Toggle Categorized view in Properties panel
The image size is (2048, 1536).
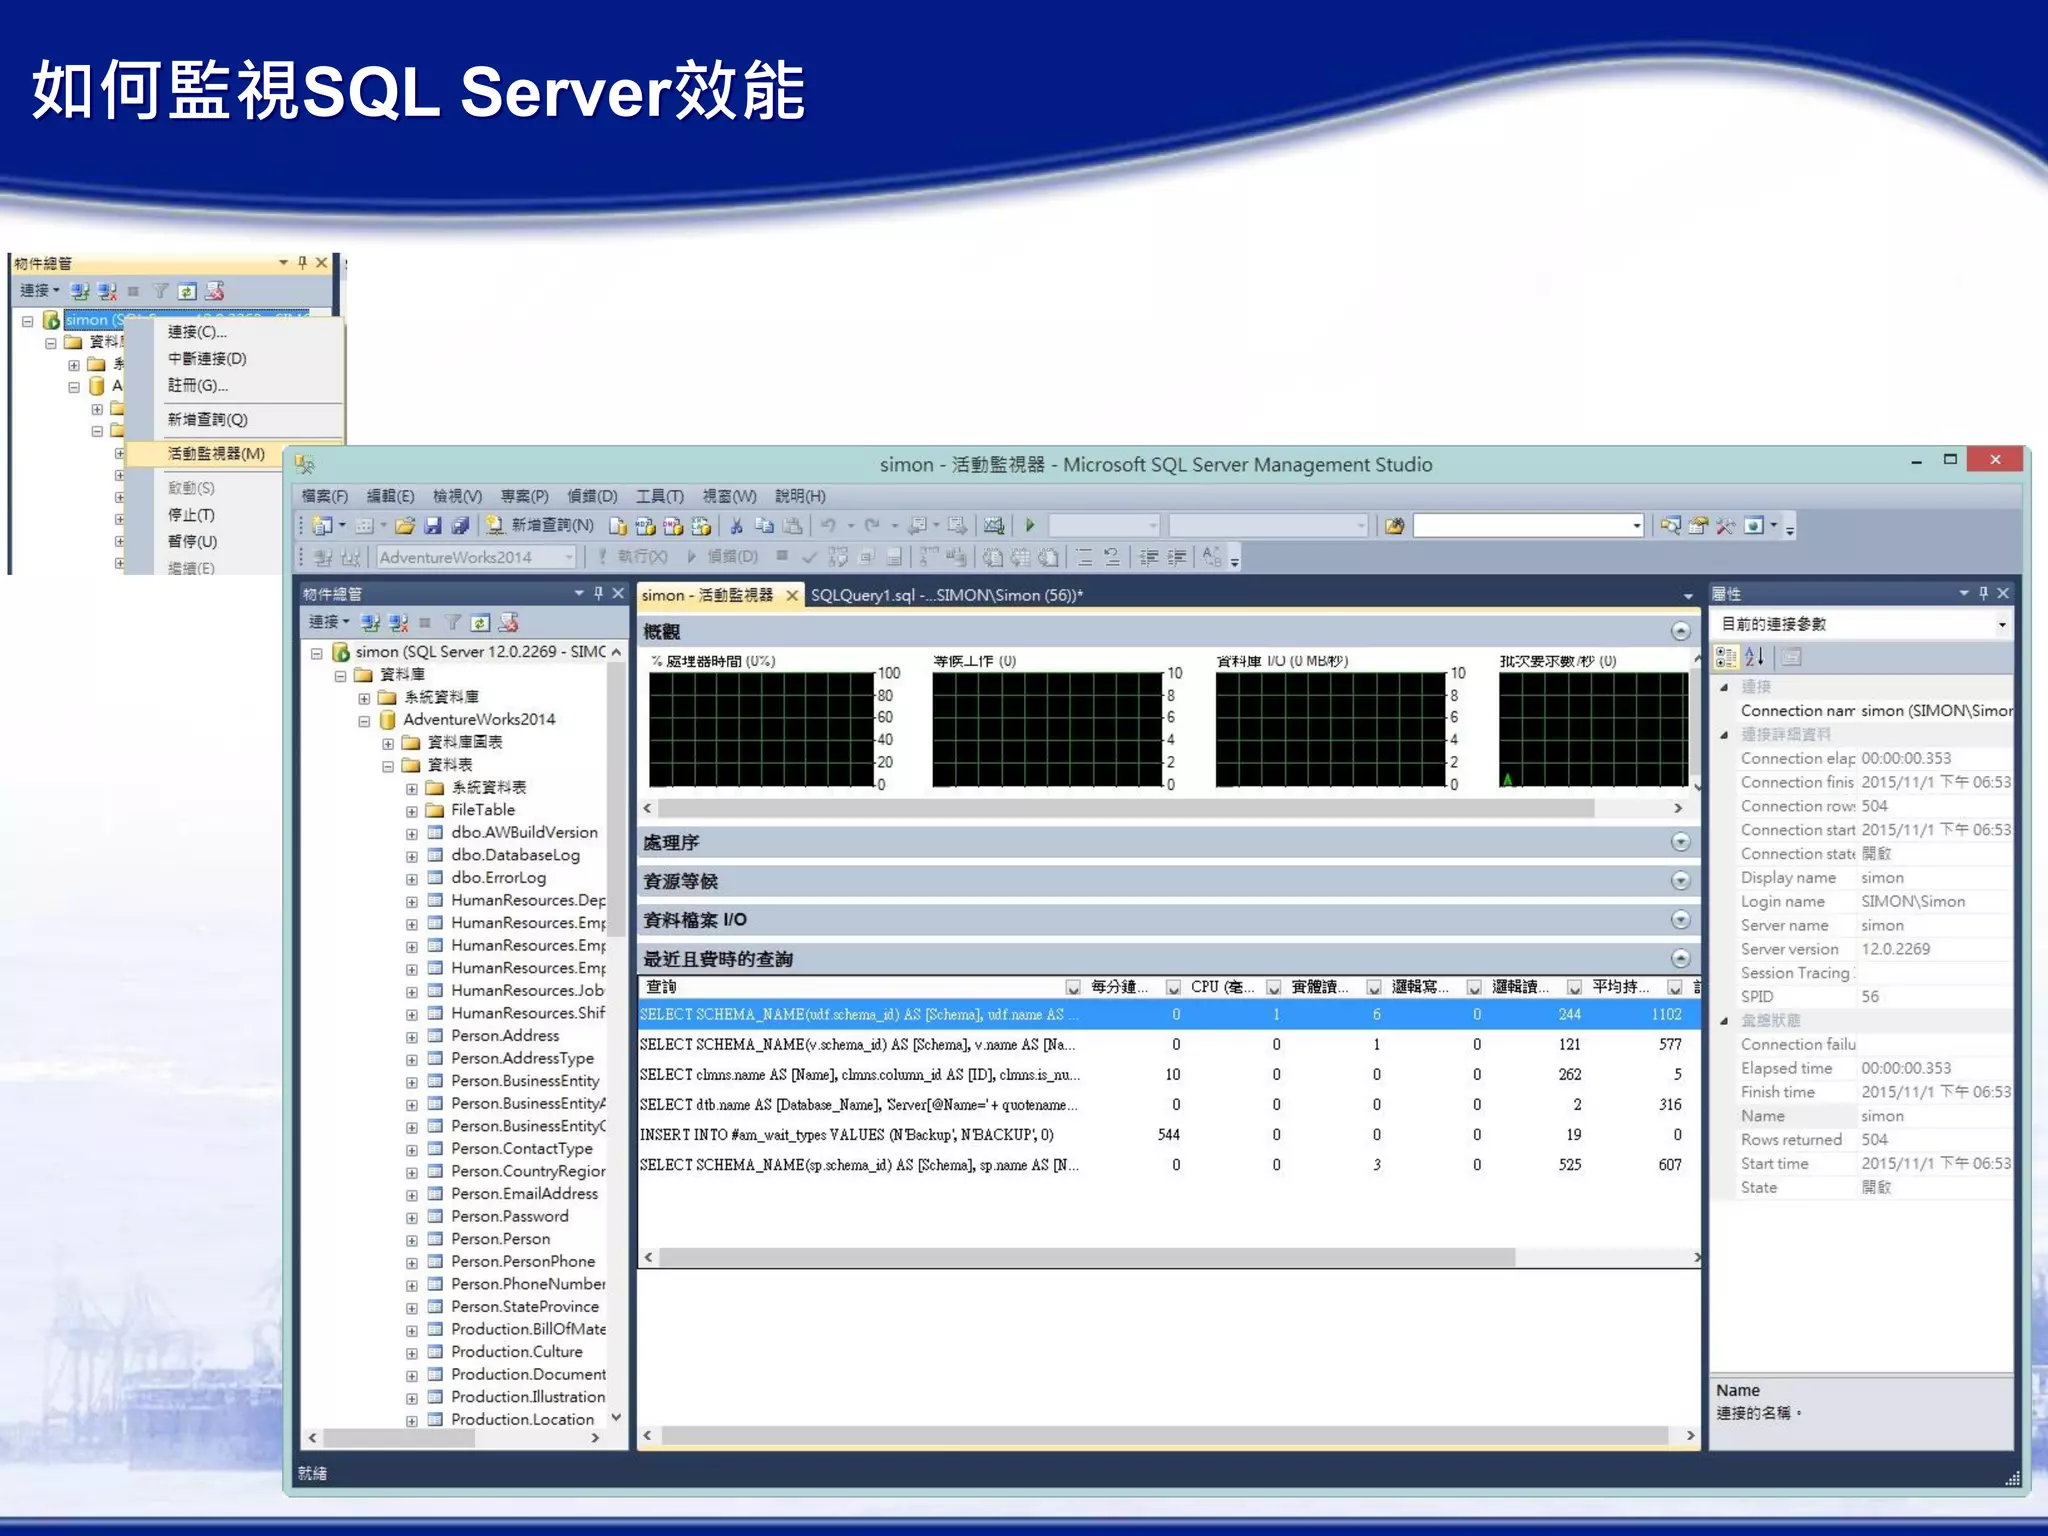[x=1726, y=657]
